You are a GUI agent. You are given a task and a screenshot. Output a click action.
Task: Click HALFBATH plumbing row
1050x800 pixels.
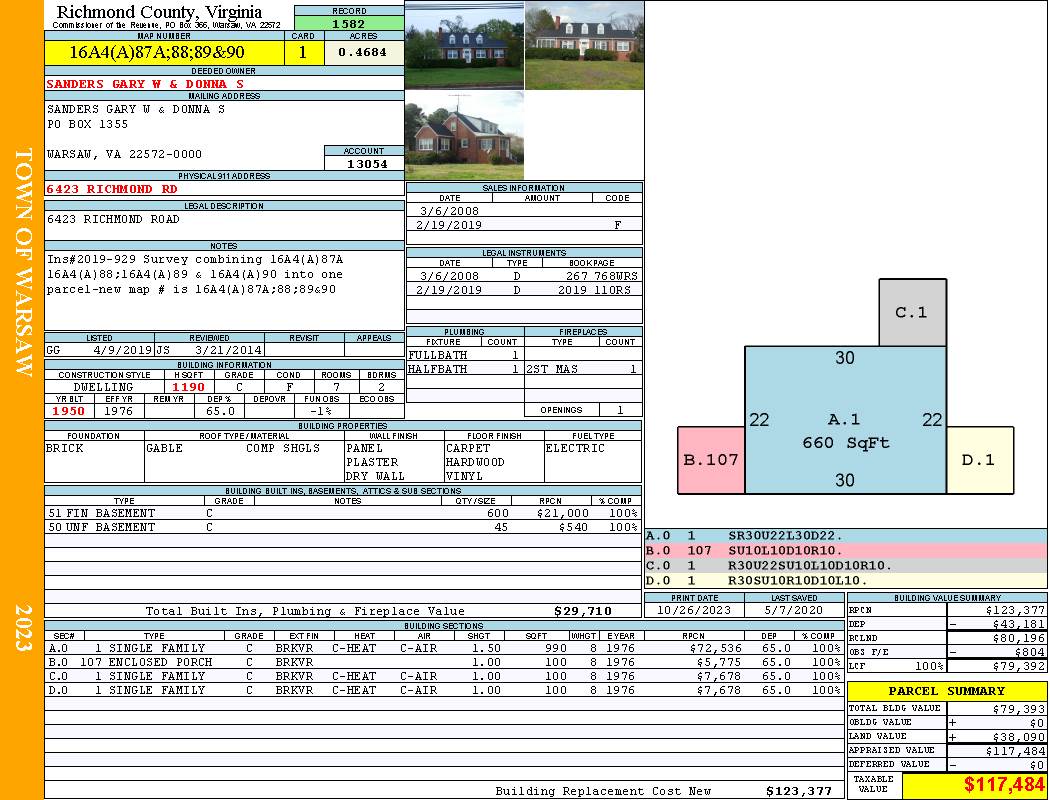pos(465,369)
